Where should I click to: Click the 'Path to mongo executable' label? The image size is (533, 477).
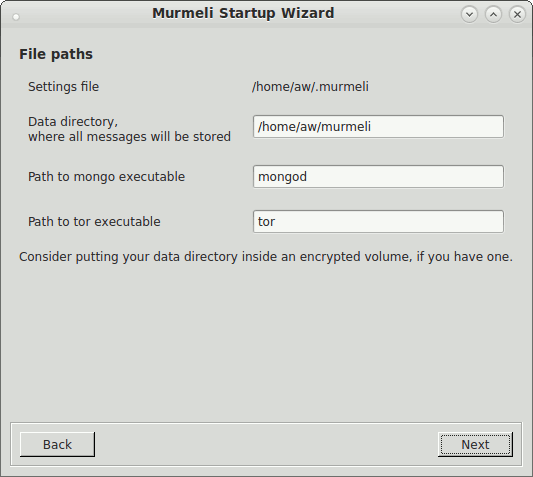coord(106,177)
